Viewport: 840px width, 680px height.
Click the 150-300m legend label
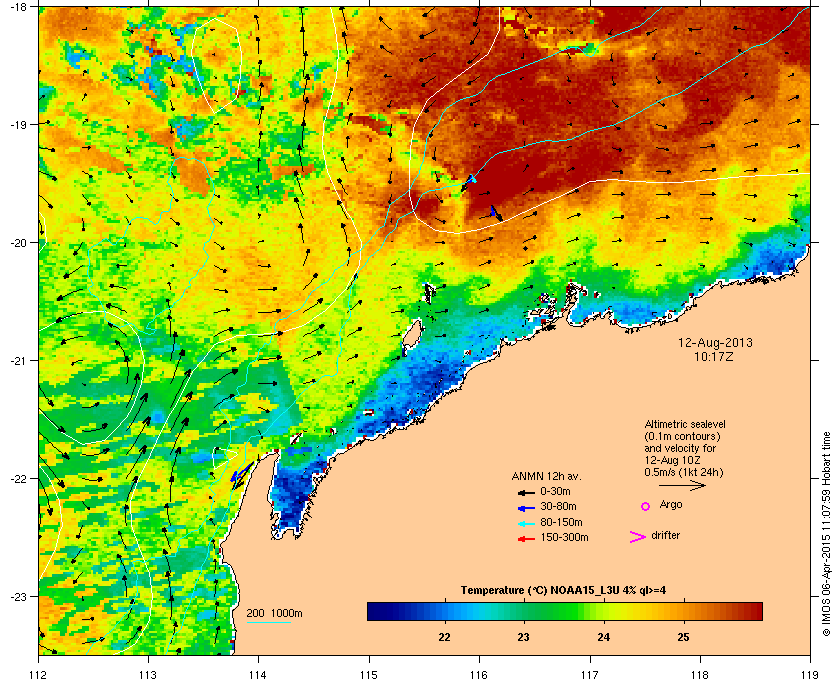564,537
